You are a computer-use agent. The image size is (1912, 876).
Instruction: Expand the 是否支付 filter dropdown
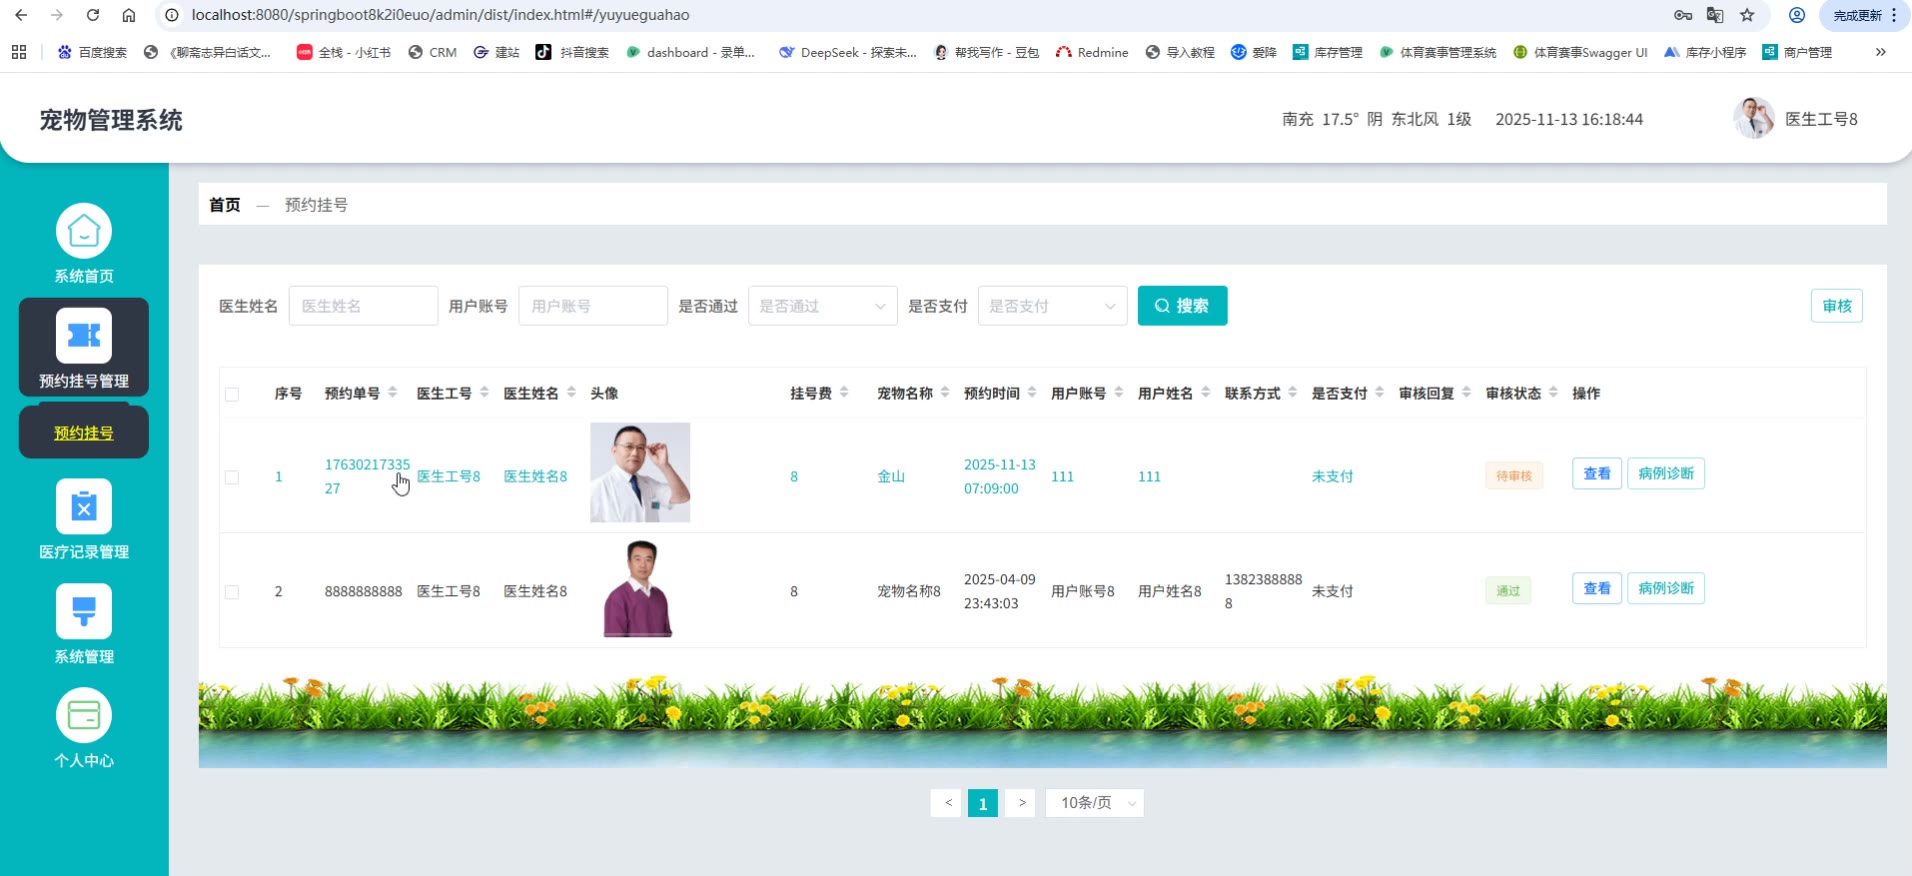click(1053, 306)
